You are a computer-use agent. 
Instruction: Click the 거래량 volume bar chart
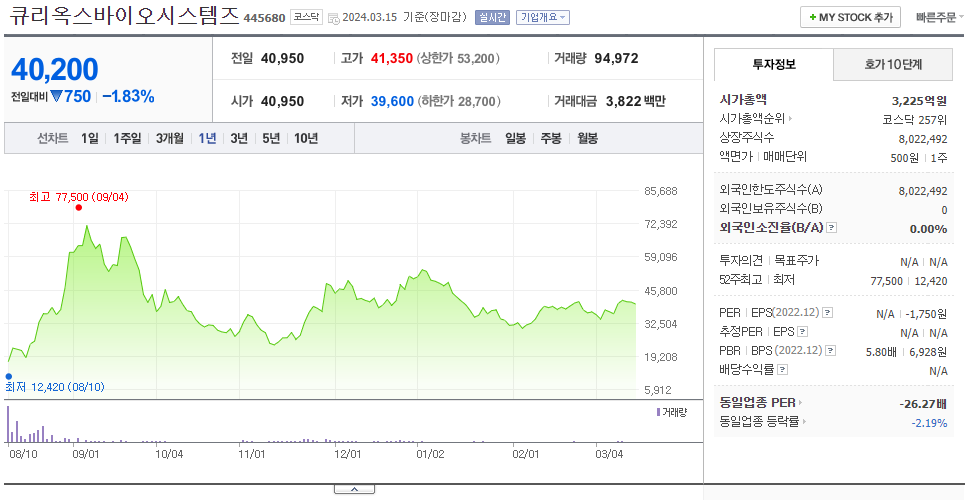322,423
